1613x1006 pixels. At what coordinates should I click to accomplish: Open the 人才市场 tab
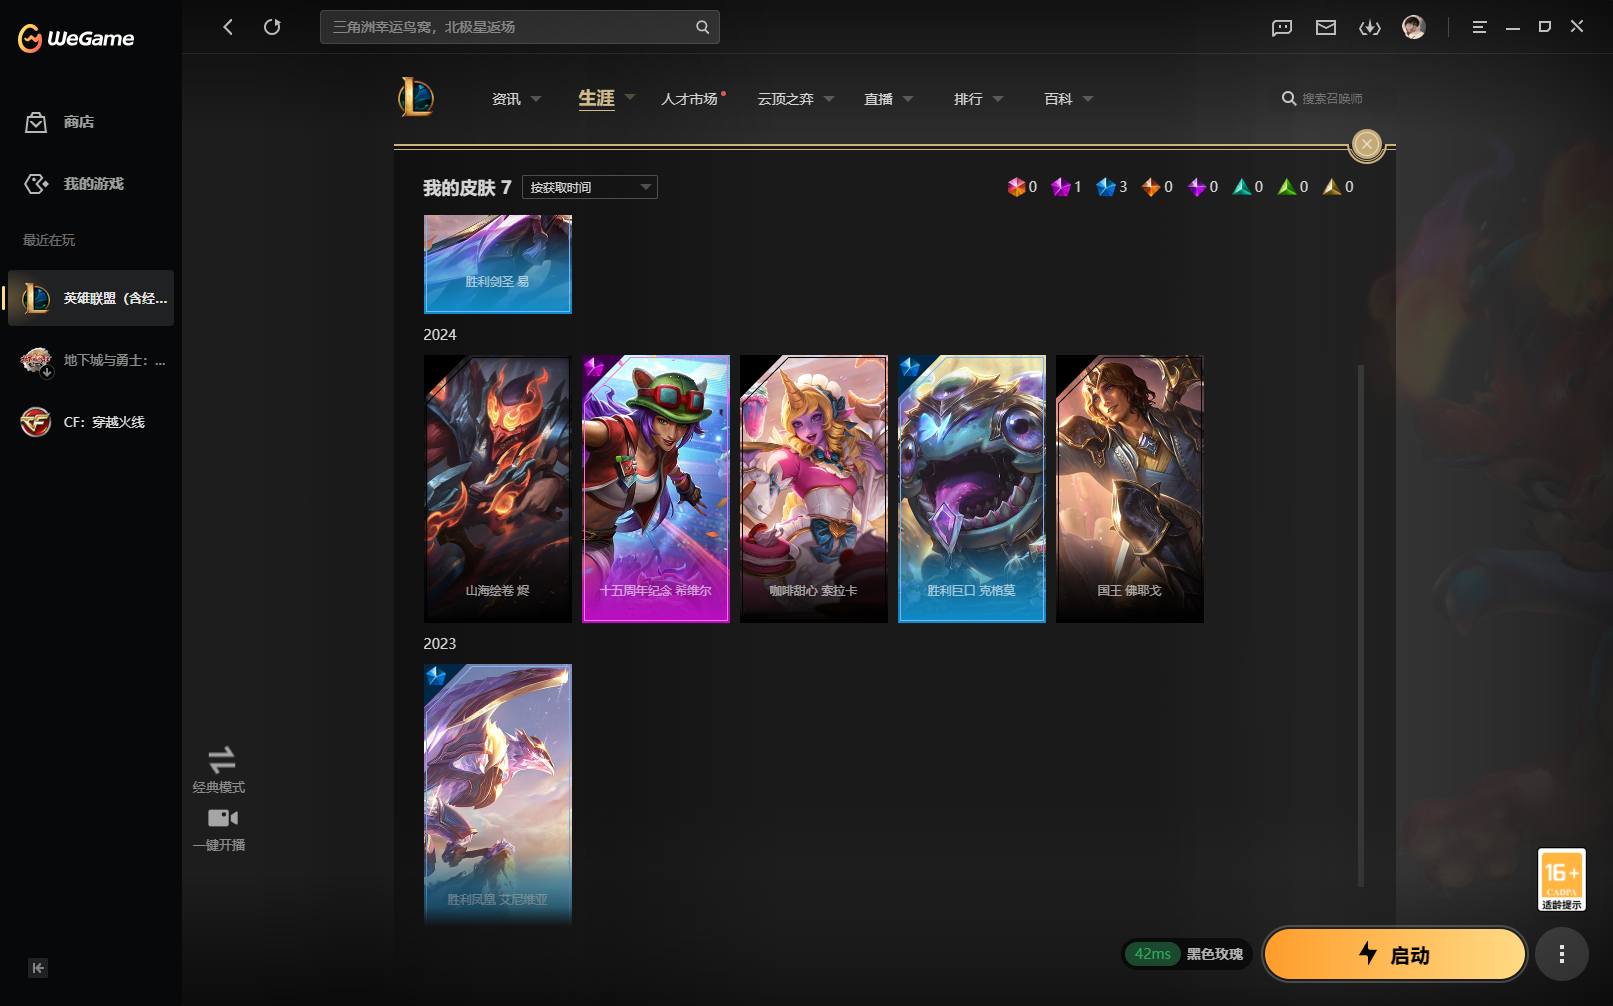tap(689, 99)
